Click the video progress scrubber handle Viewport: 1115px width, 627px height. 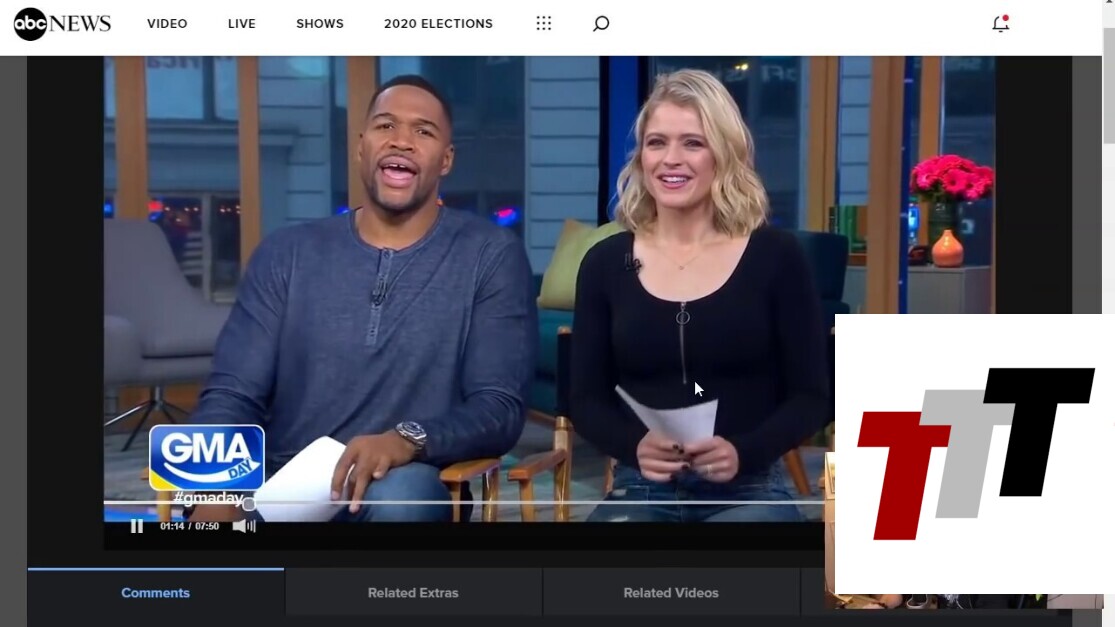click(249, 503)
